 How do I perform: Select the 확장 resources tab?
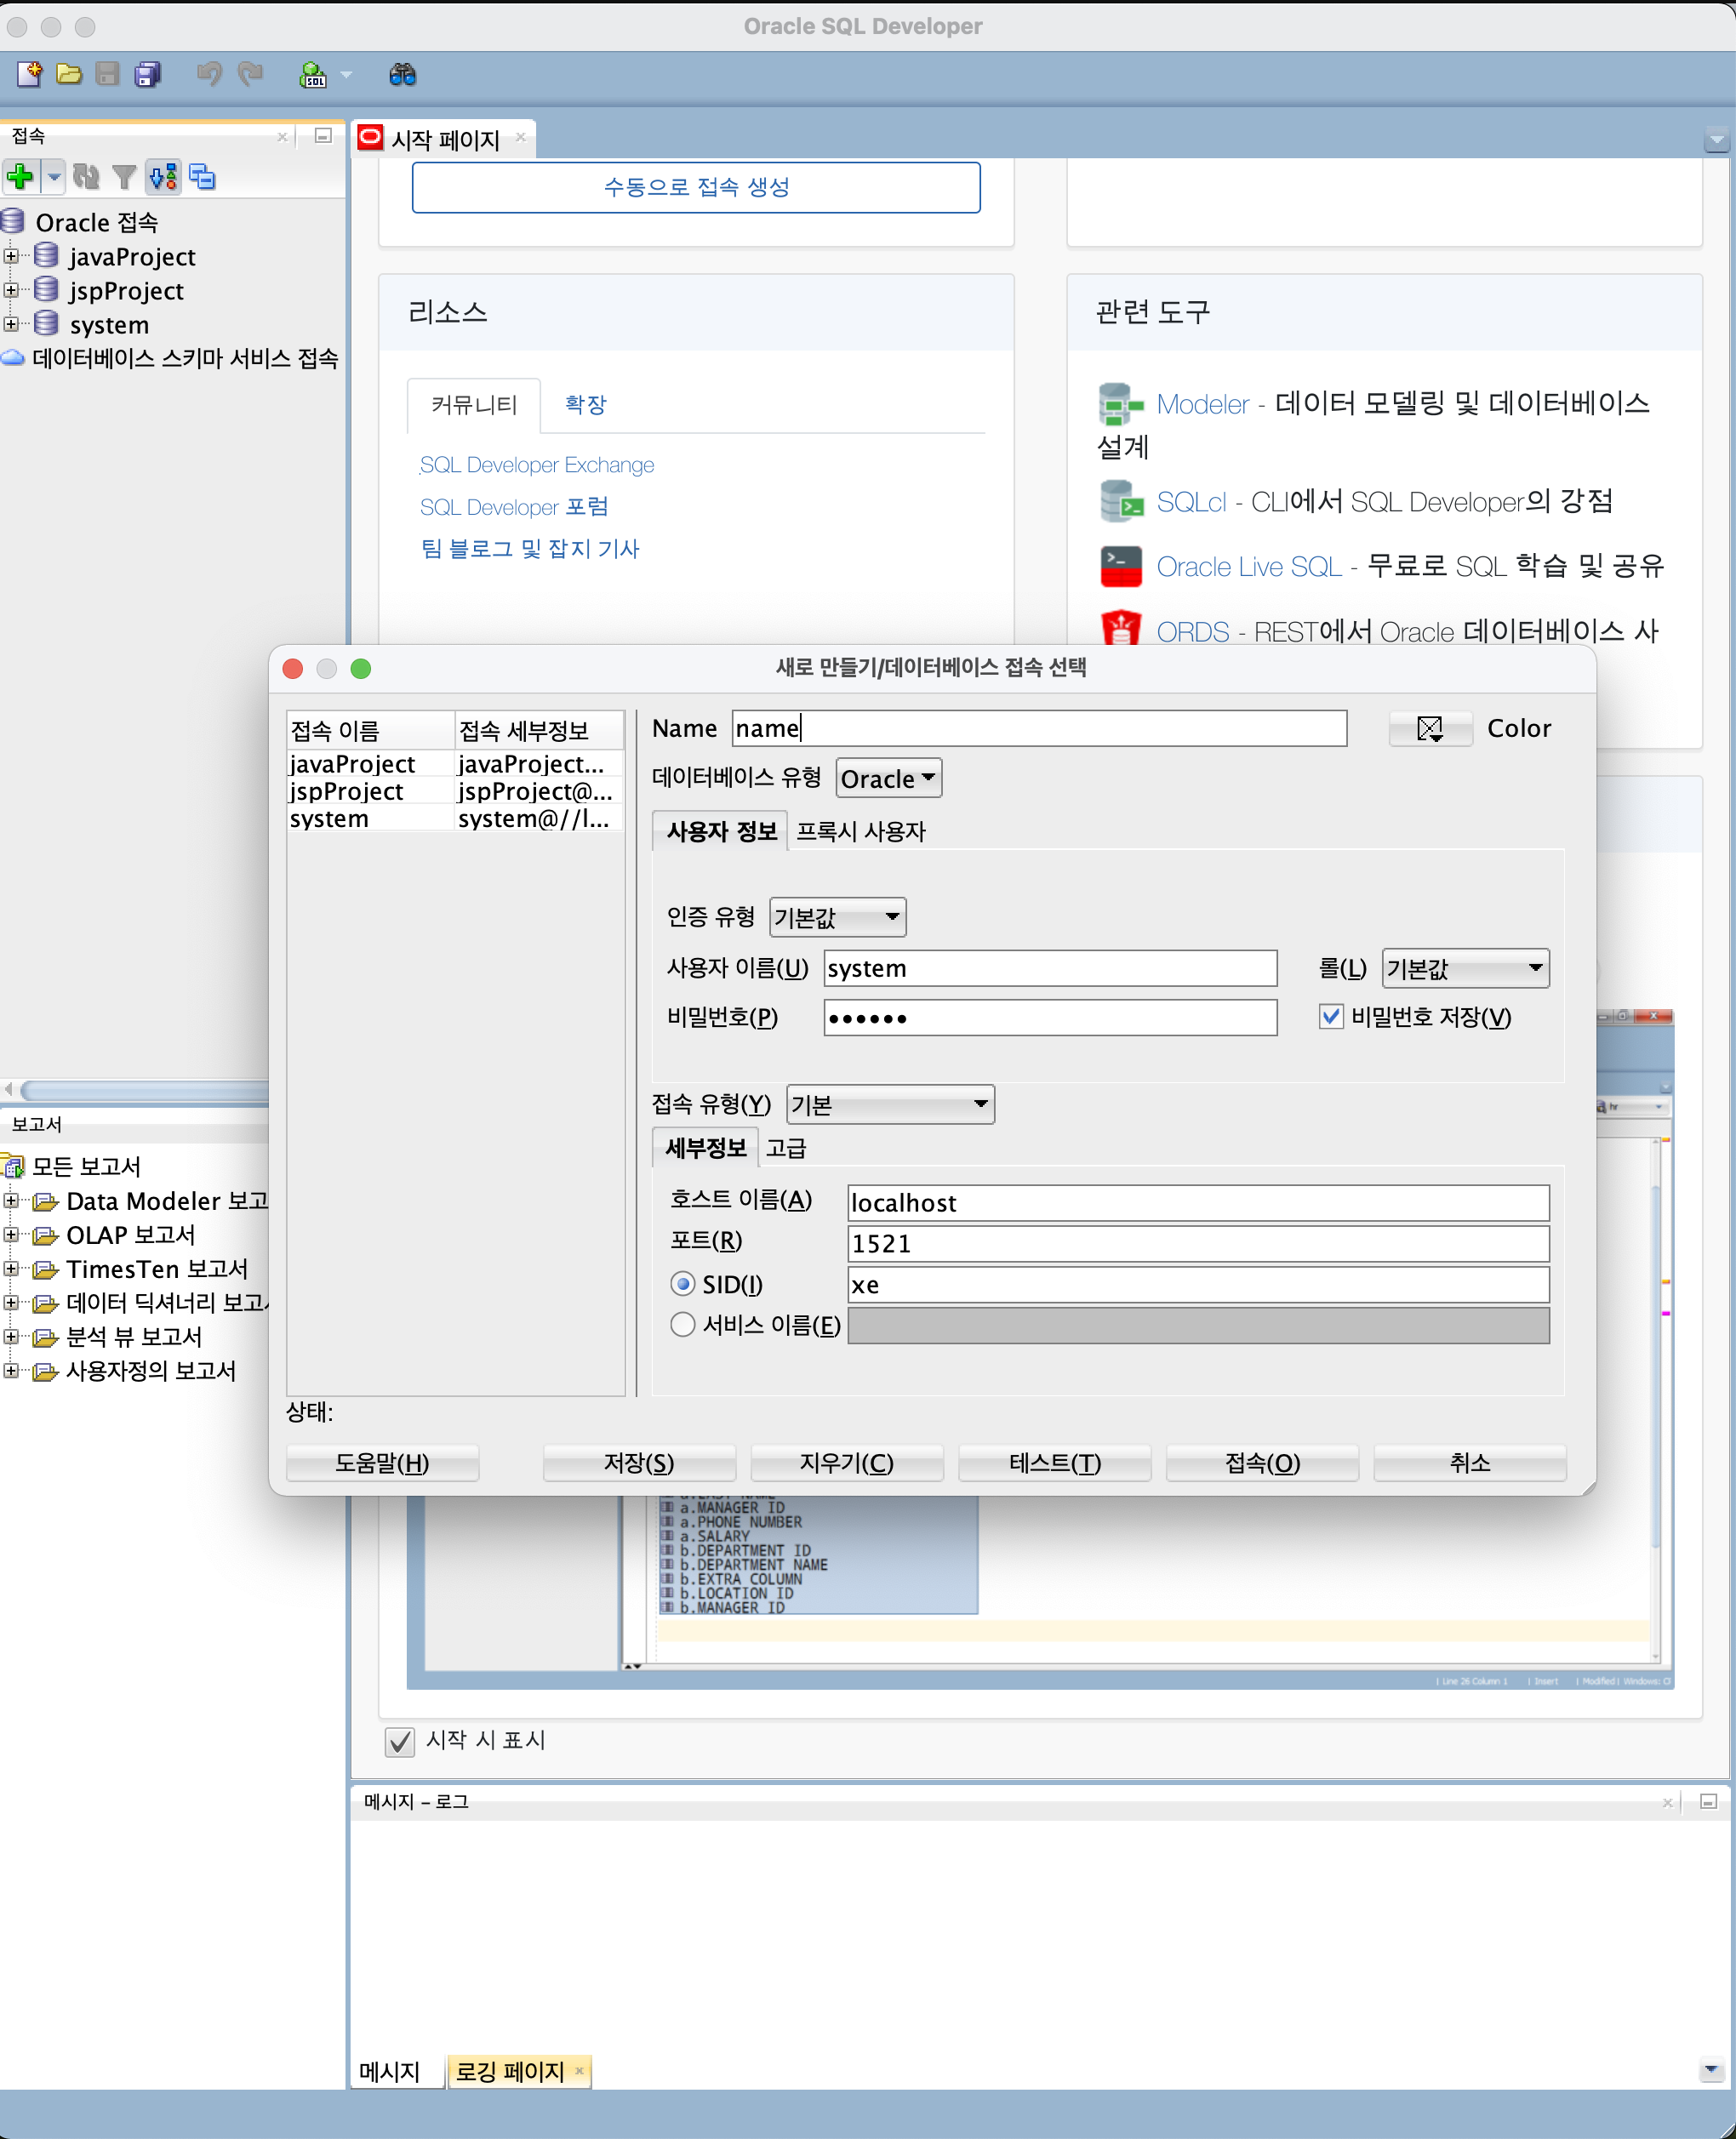(585, 405)
